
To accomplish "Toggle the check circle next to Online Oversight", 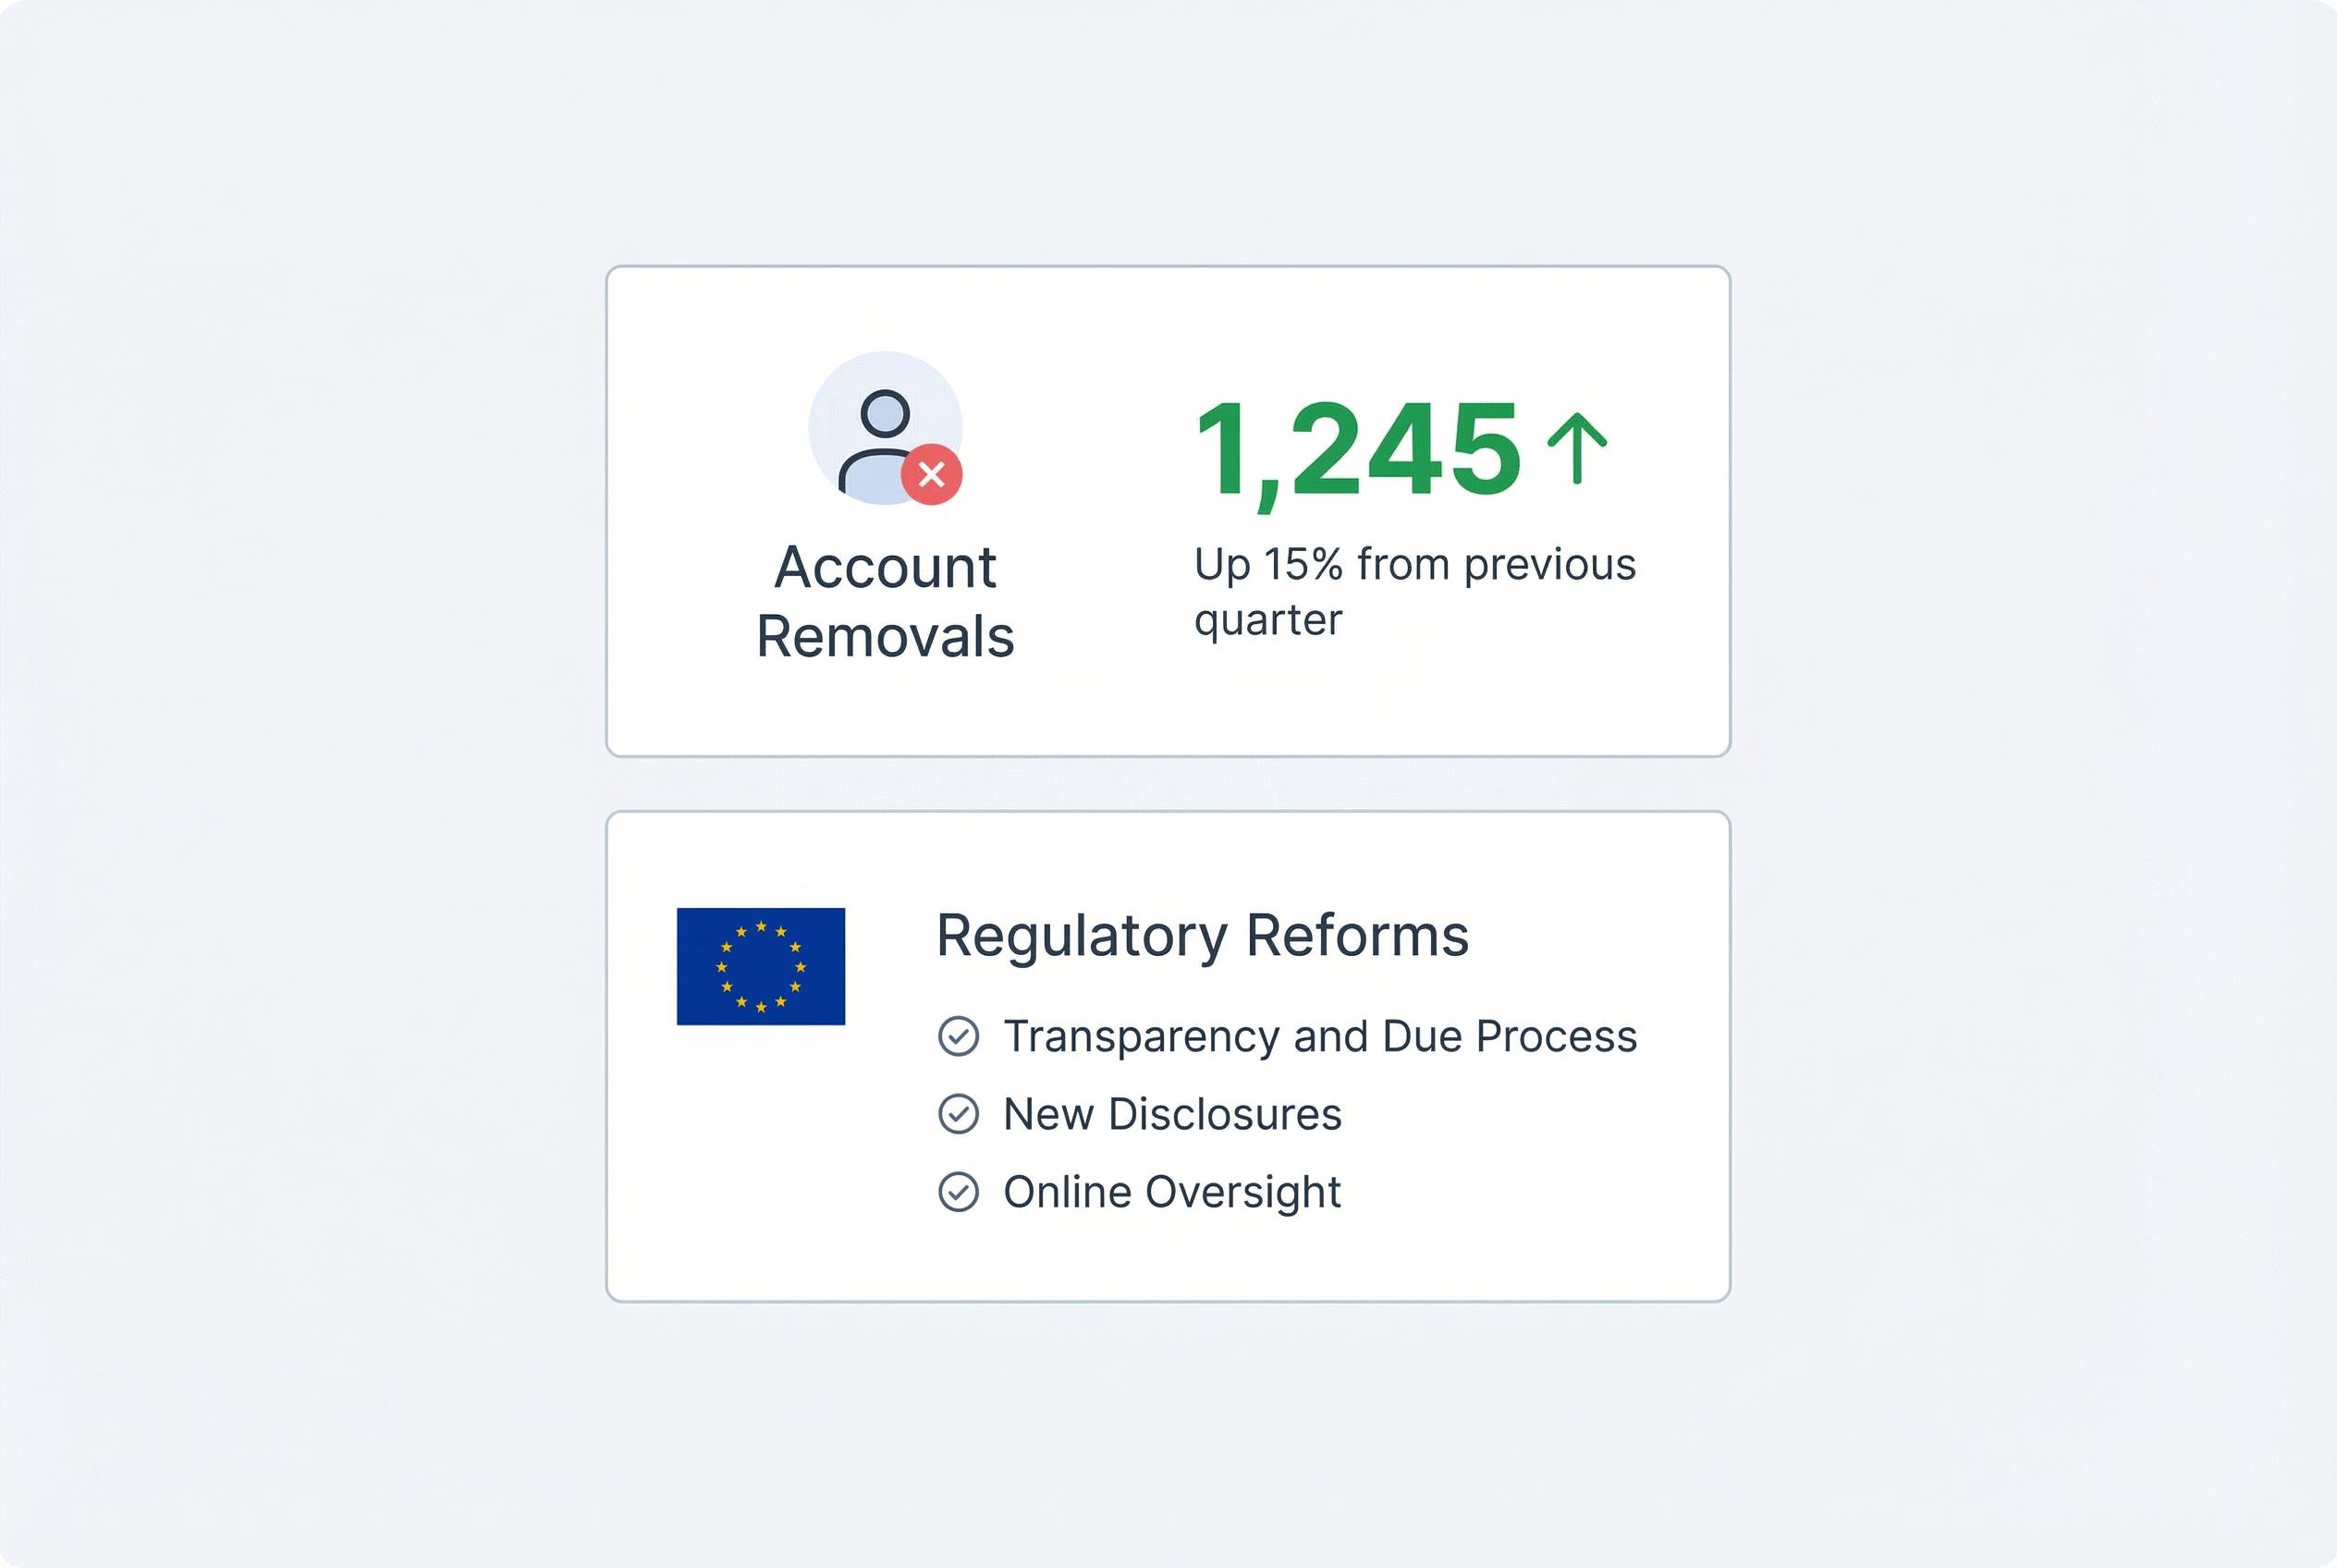I will [x=958, y=1192].
